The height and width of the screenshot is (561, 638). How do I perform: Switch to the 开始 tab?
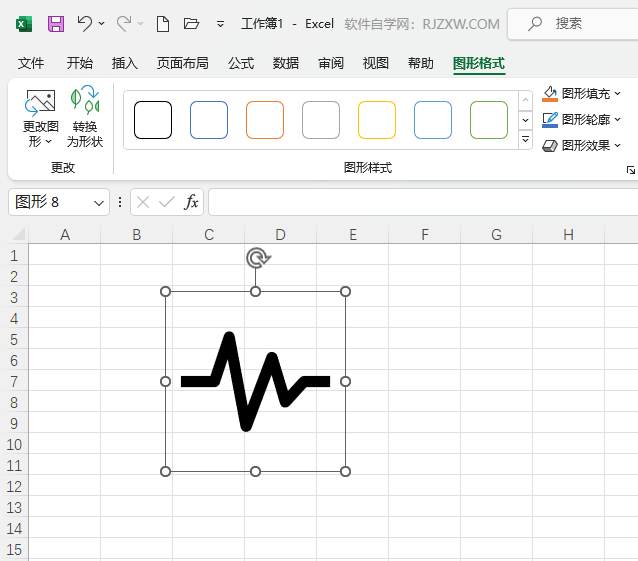(80, 63)
